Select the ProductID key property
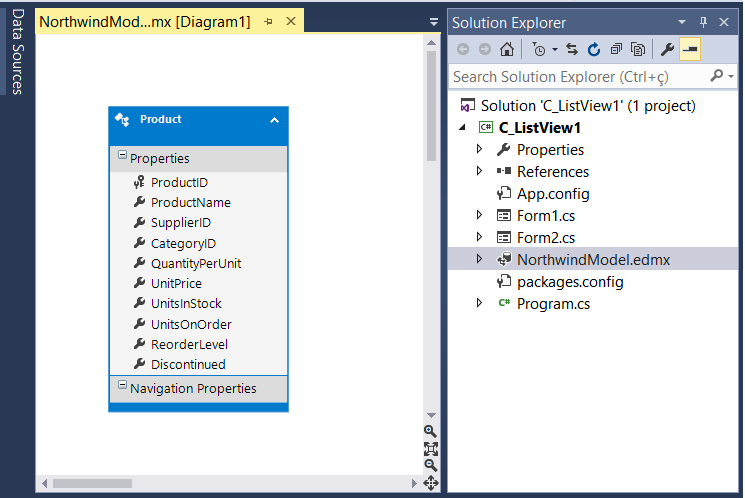The width and height of the screenshot is (745, 498). click(179, 182)
